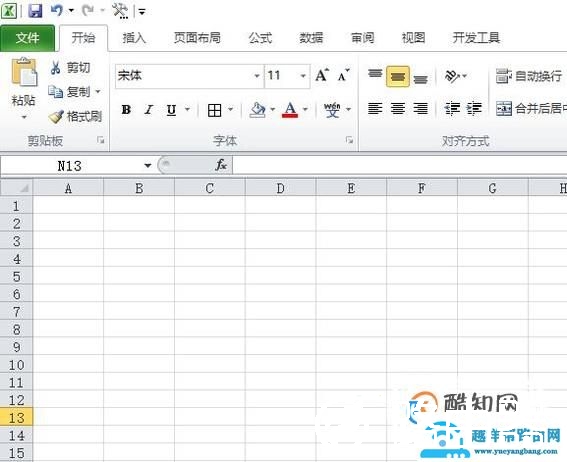This screenshot has width=567, height=462.
Task: Switch to the 开发工具 Developer tab
Action: (476, 38)
